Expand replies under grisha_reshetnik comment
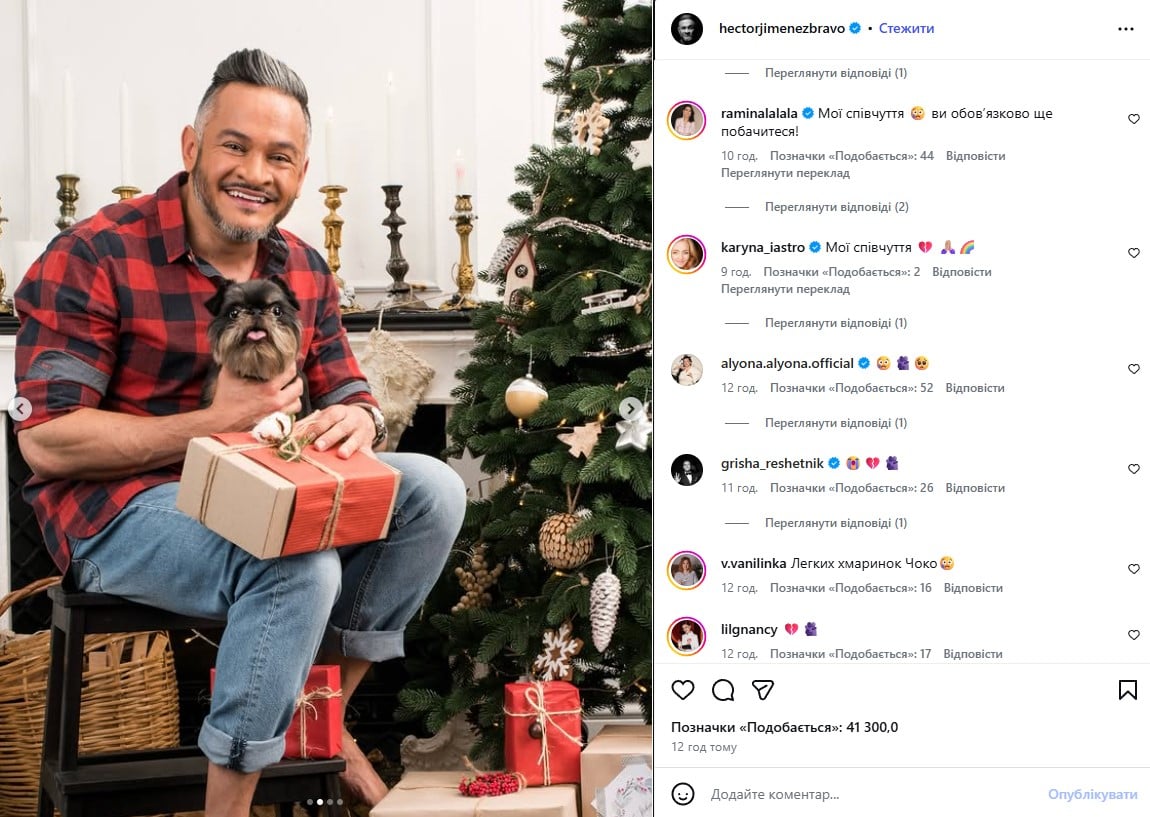The width and height of the screenshot is (1150, 817). click(835, 523)
